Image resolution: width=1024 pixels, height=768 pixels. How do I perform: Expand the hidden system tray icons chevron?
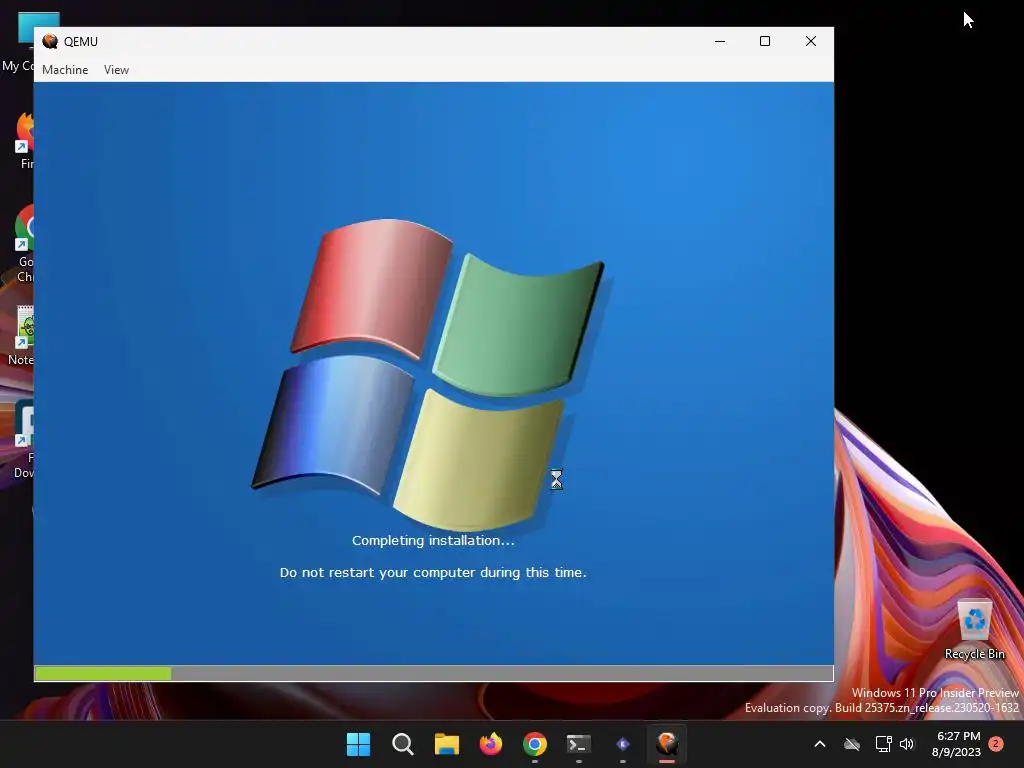point(820,744)
